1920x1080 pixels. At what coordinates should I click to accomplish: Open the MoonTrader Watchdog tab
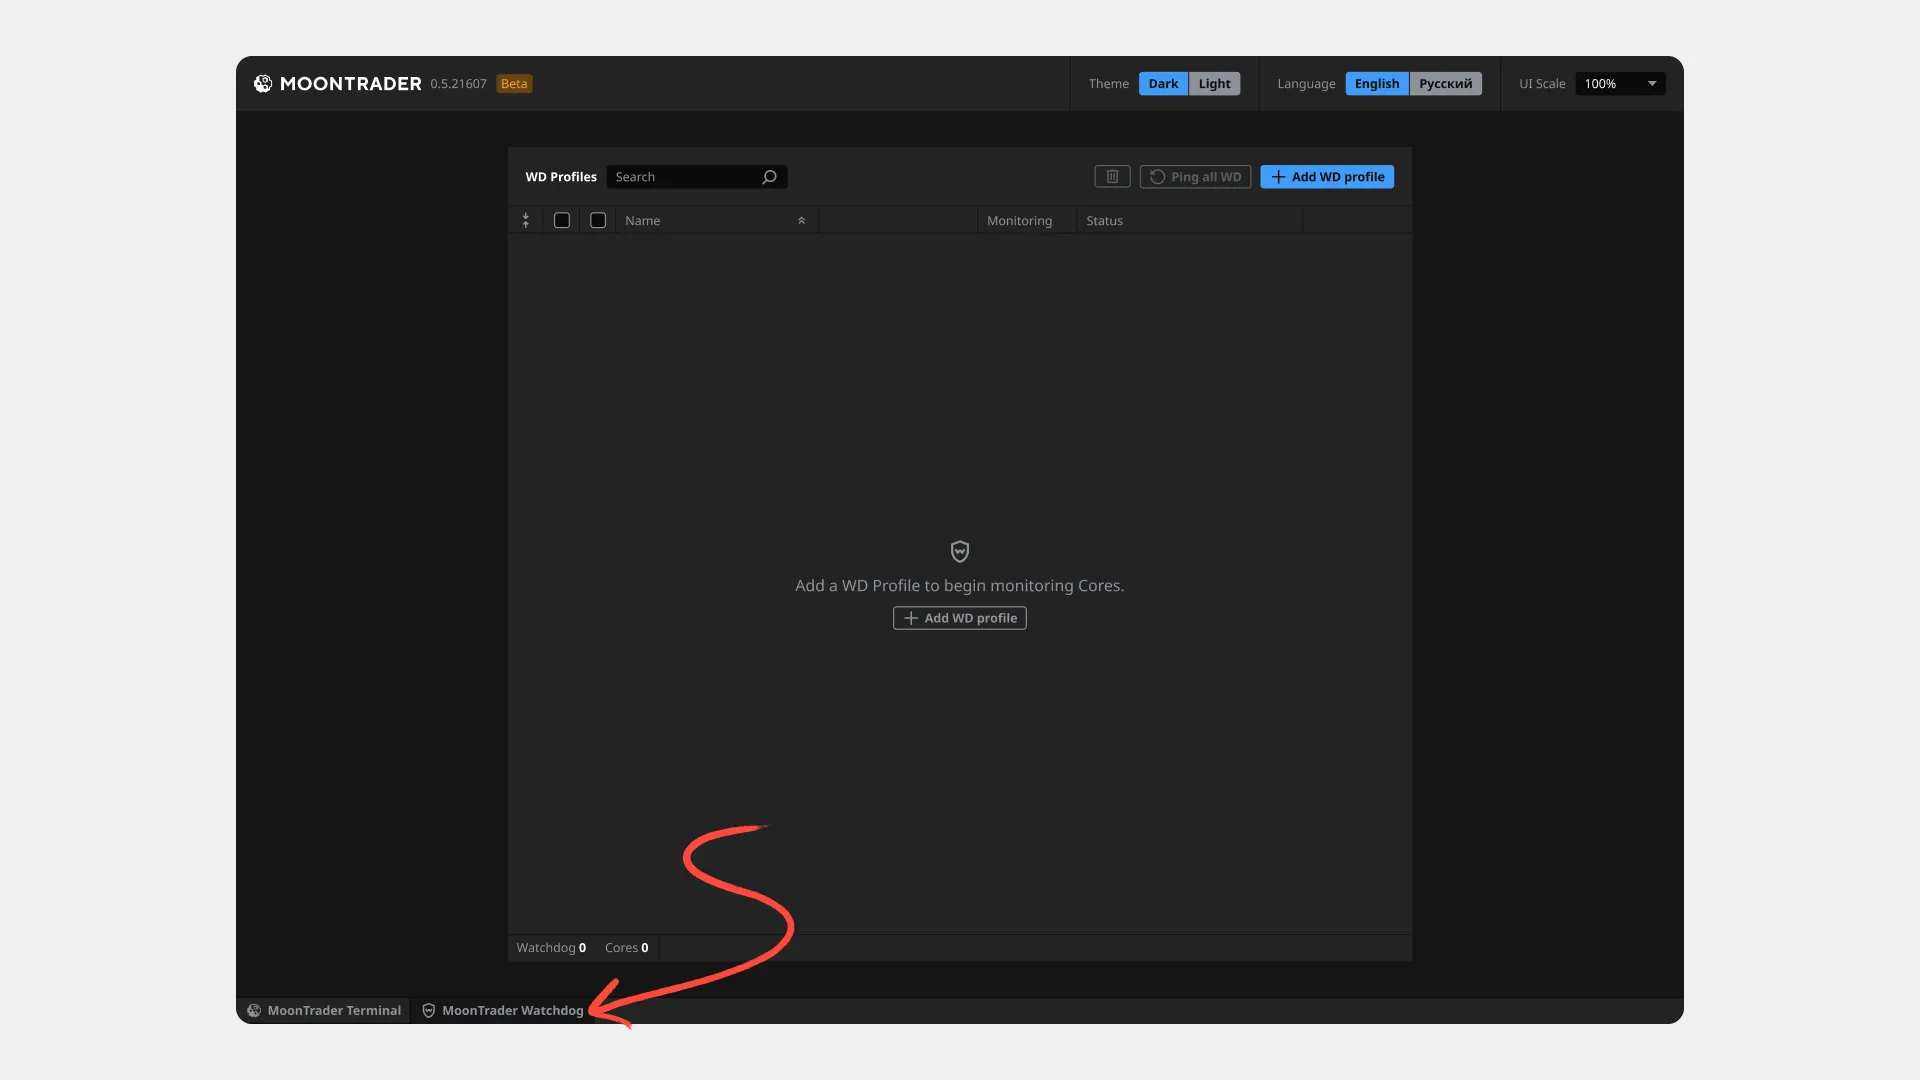pos(512,1011)
